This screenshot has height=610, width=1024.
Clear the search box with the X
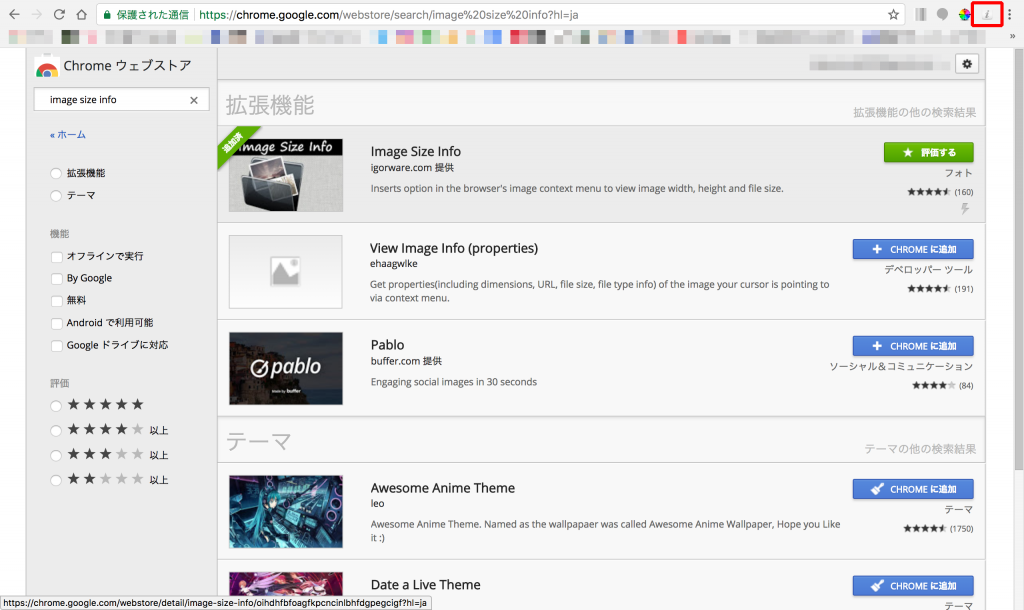point(194,100)
